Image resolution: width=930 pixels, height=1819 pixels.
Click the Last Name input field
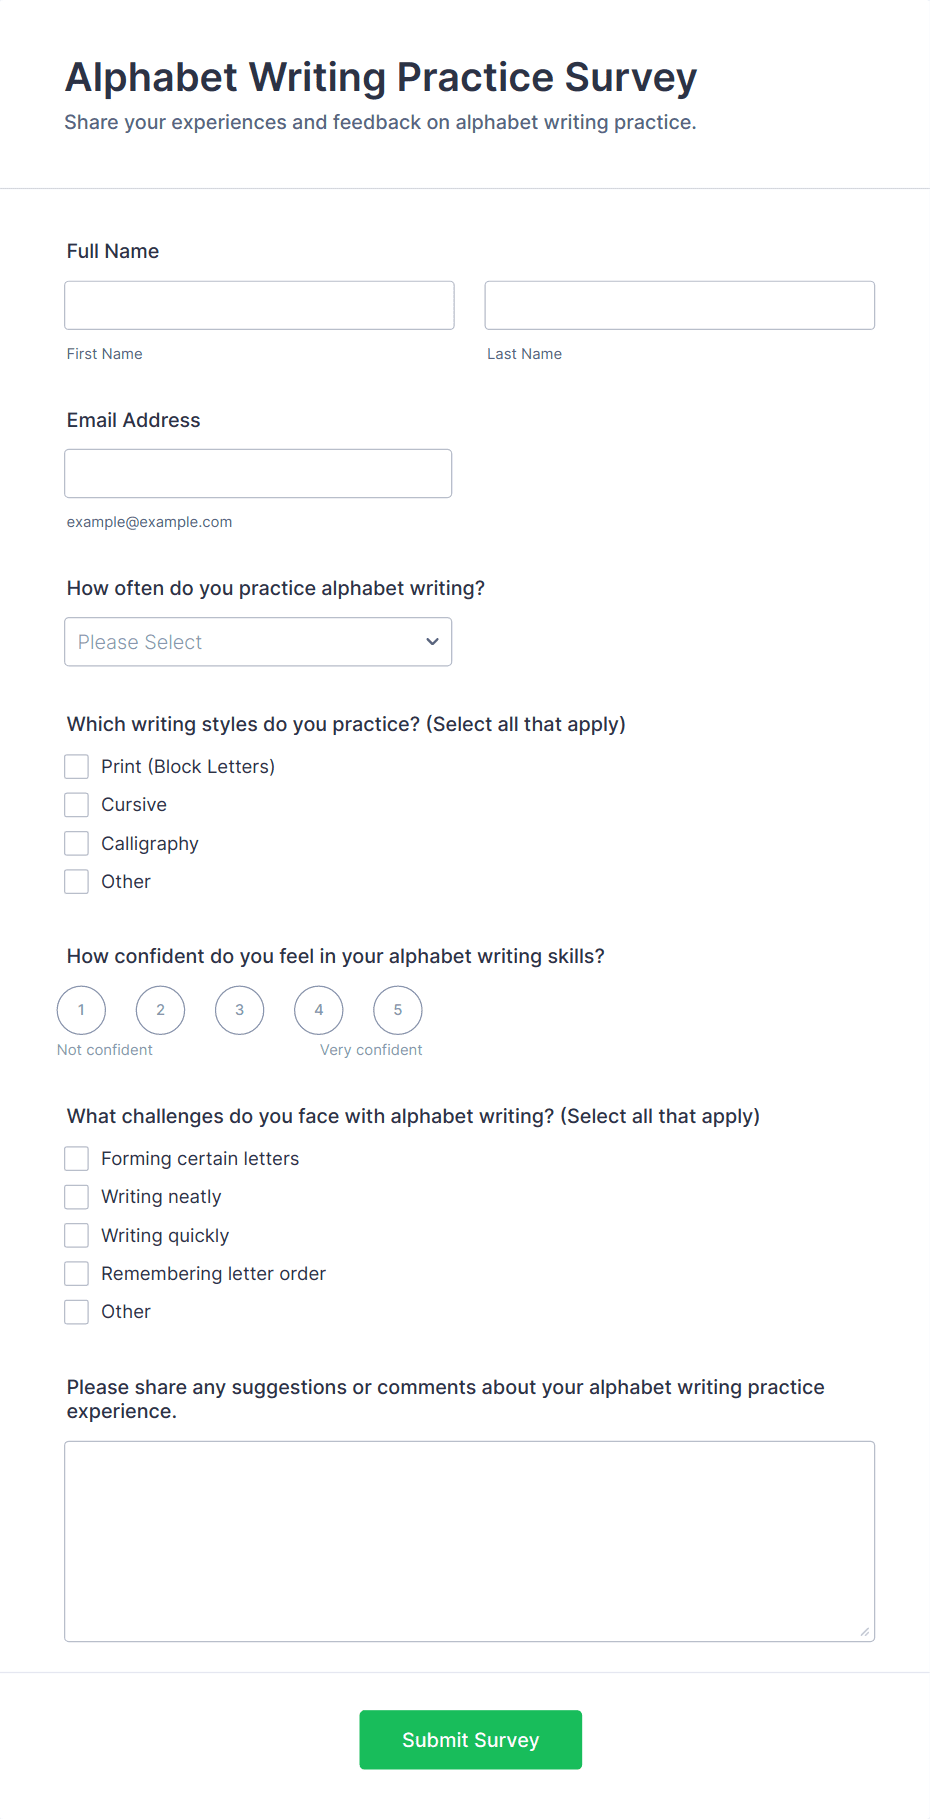679,305
